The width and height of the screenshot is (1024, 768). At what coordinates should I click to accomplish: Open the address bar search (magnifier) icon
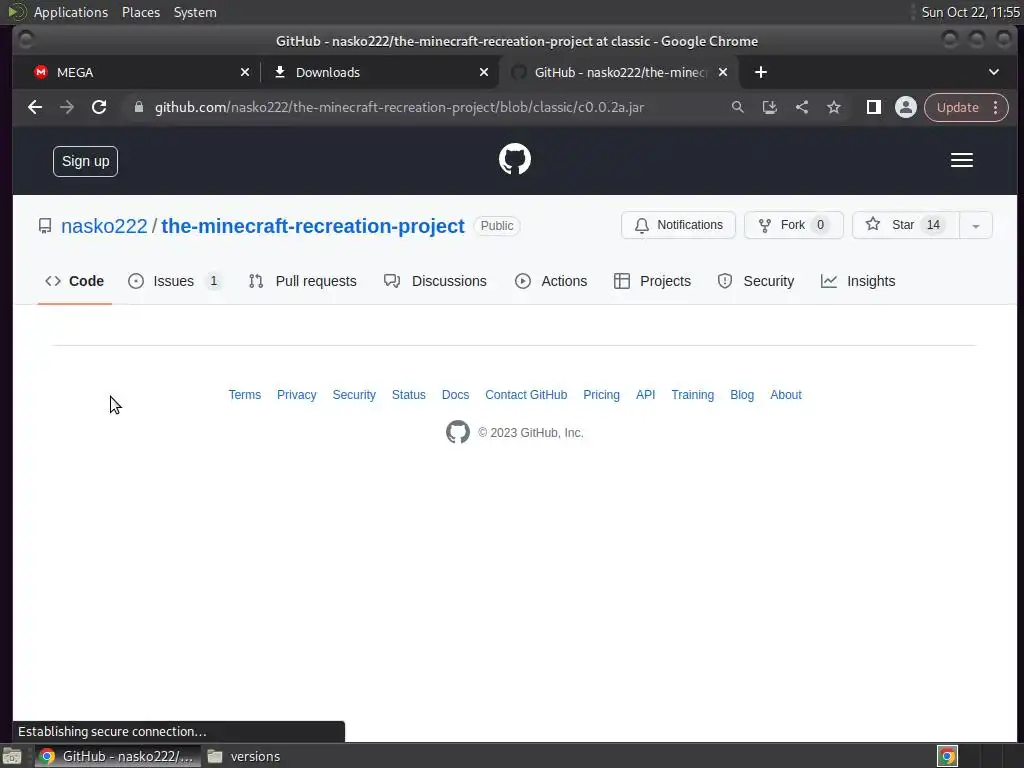pos(737,107)
